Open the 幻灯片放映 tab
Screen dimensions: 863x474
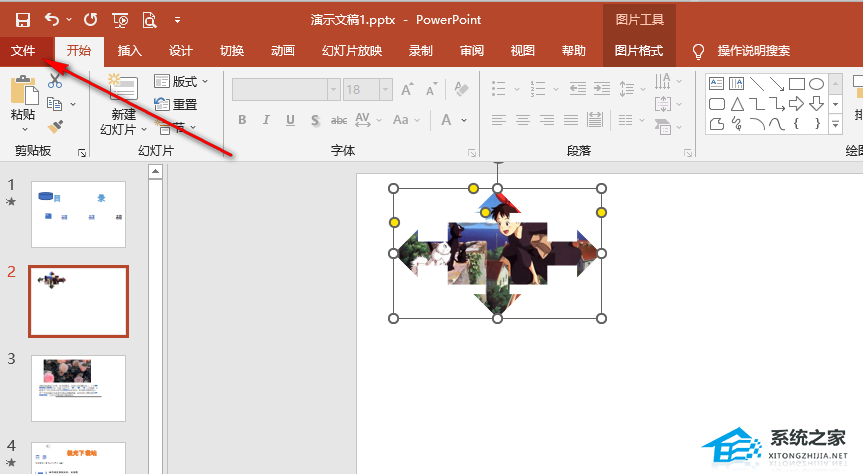[x=352, y=51]
